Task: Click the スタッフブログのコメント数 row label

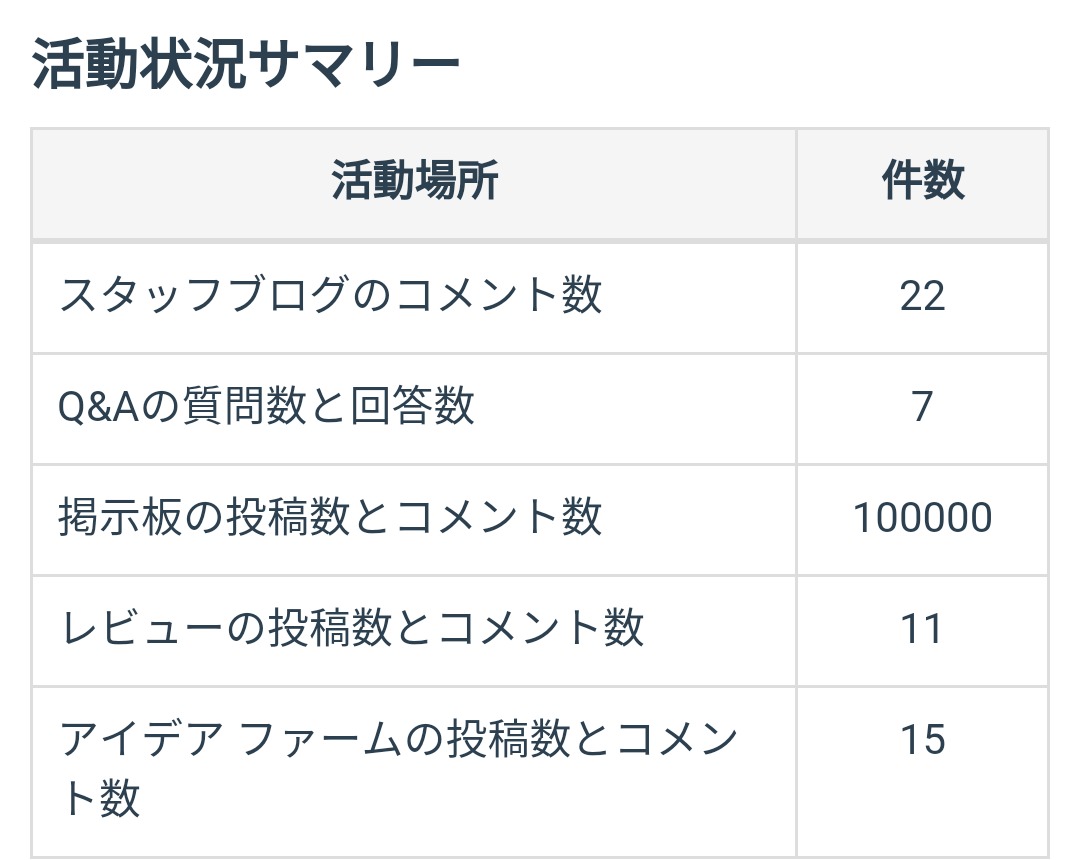Action: pyautogui.click(x=331, y=296)
